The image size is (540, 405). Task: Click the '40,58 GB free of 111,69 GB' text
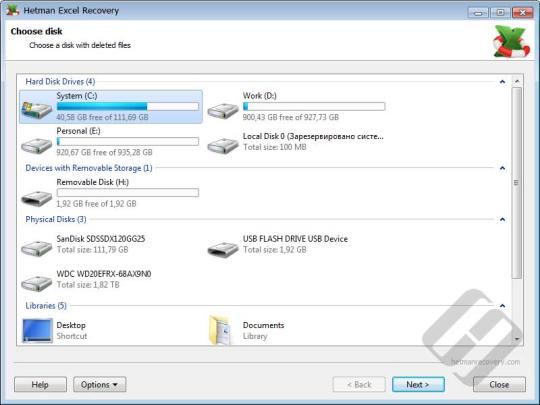(103, 117)
